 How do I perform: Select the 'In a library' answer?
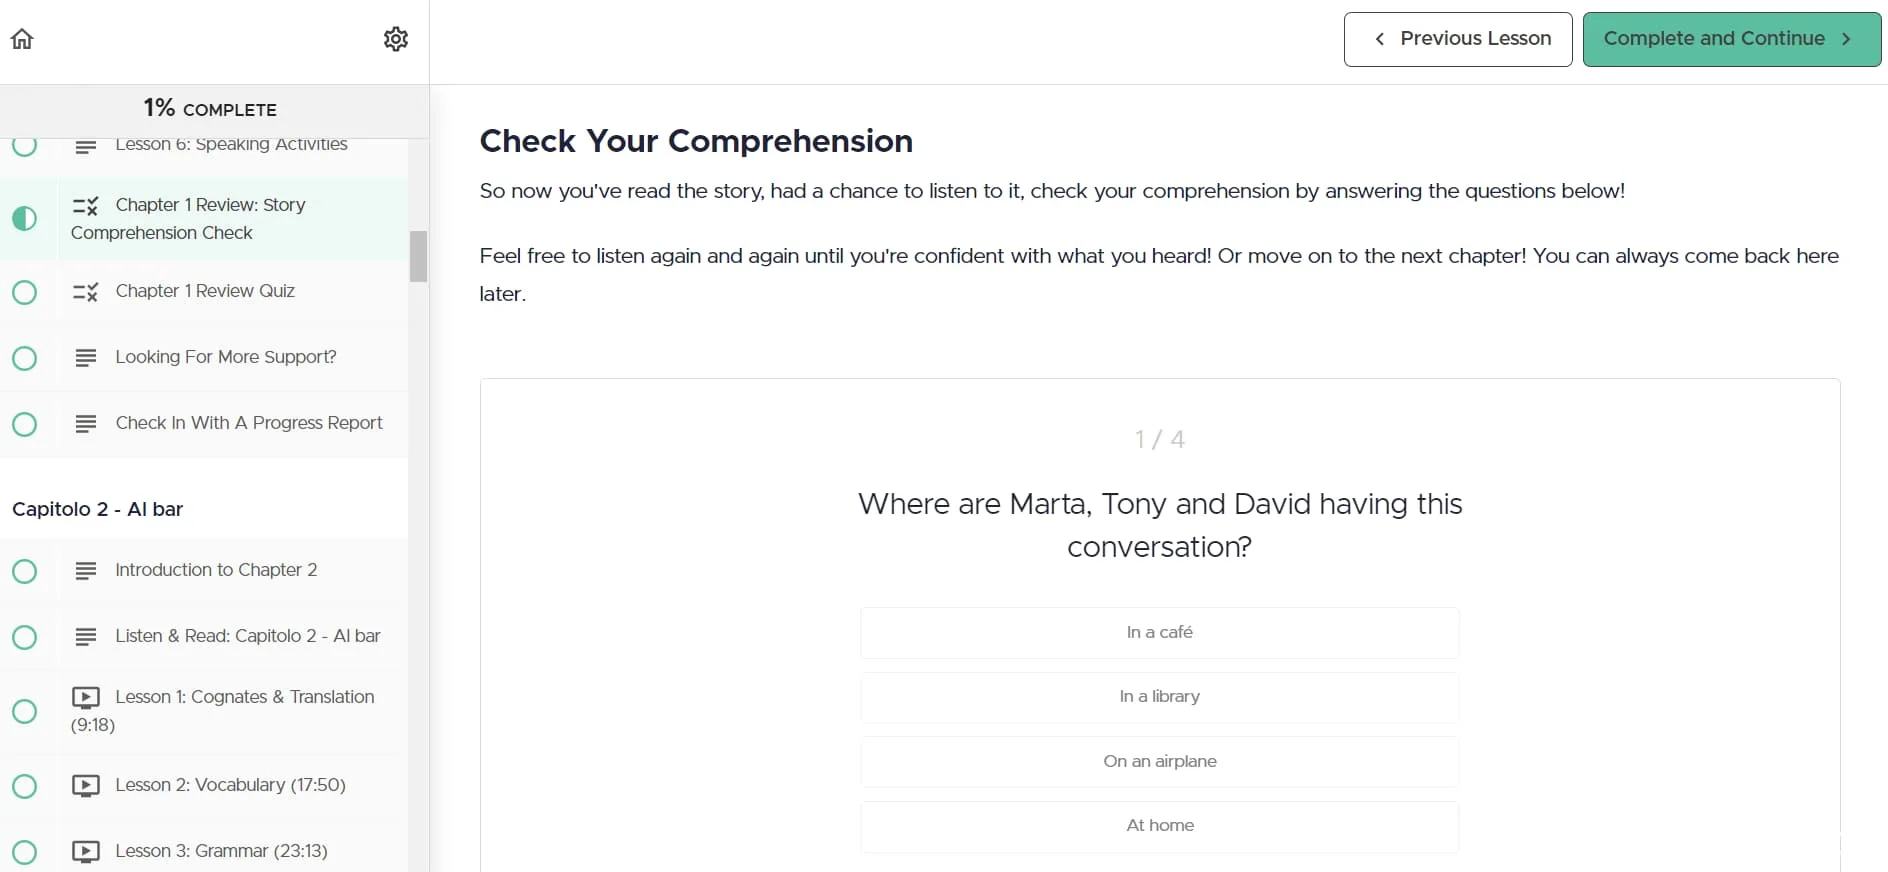point(1159,697)
